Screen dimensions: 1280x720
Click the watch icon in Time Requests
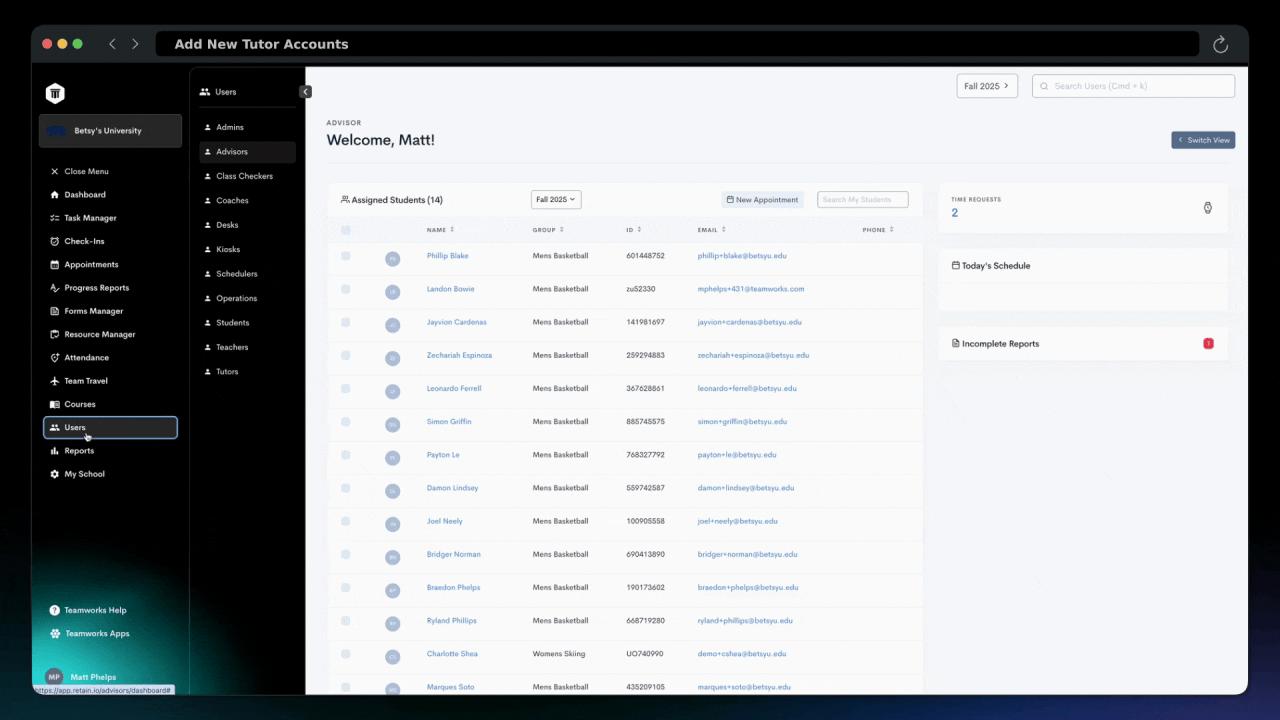pos(1207,208)
